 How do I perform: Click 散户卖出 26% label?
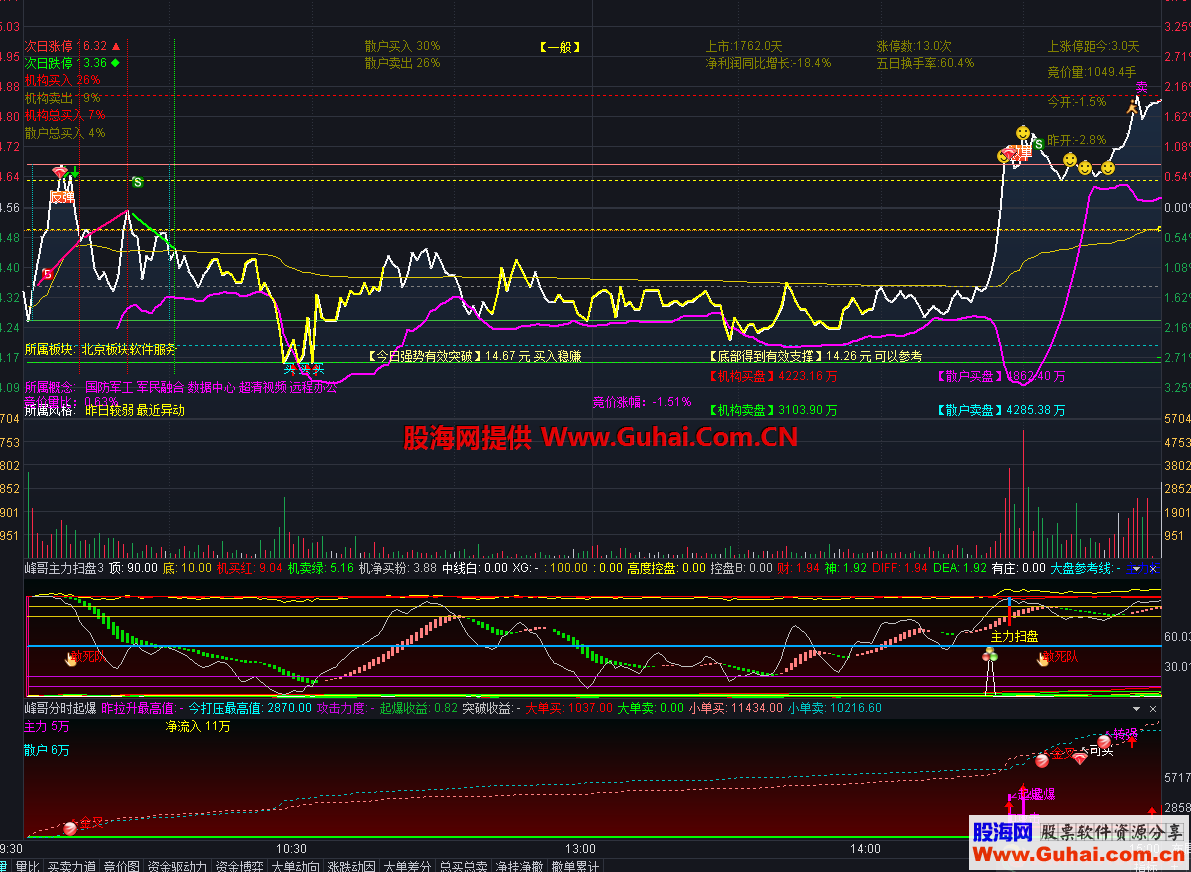[403, 63]
